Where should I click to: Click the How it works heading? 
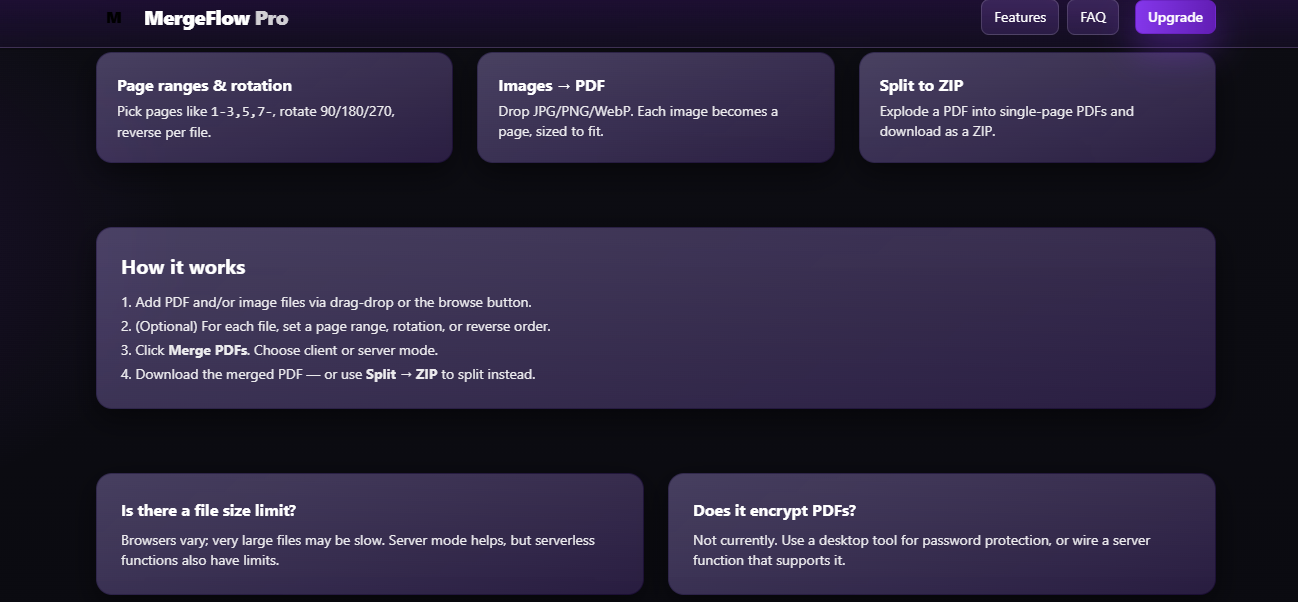coord(183,267)
